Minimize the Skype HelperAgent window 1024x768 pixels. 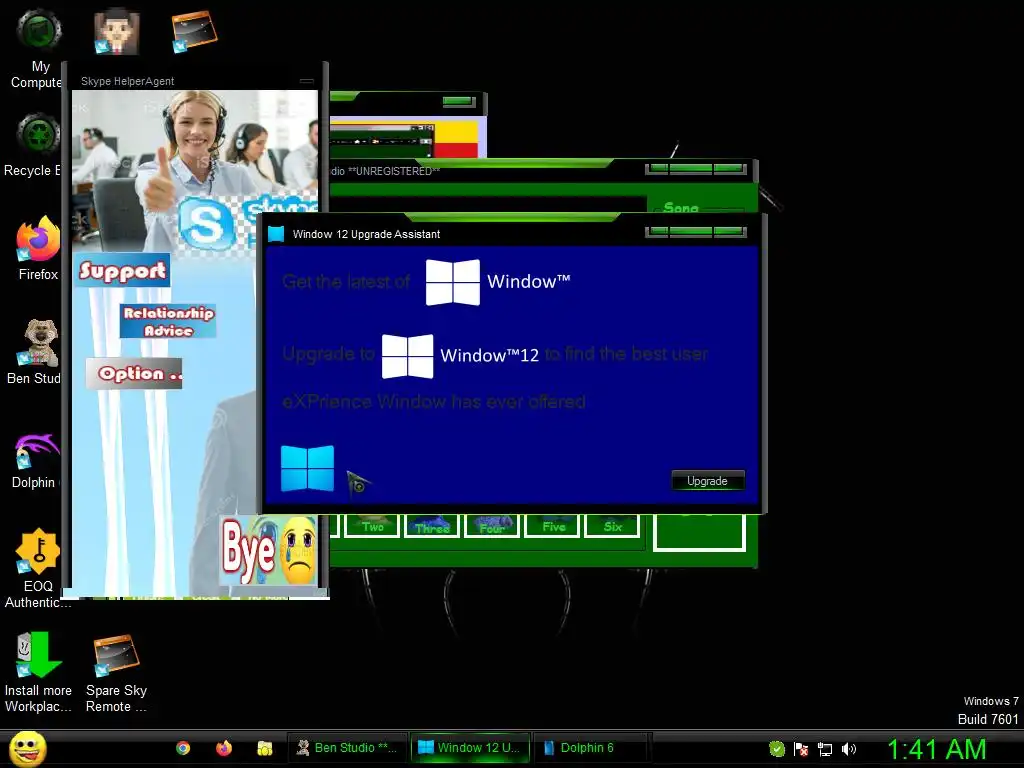click(x=306, y=82)
